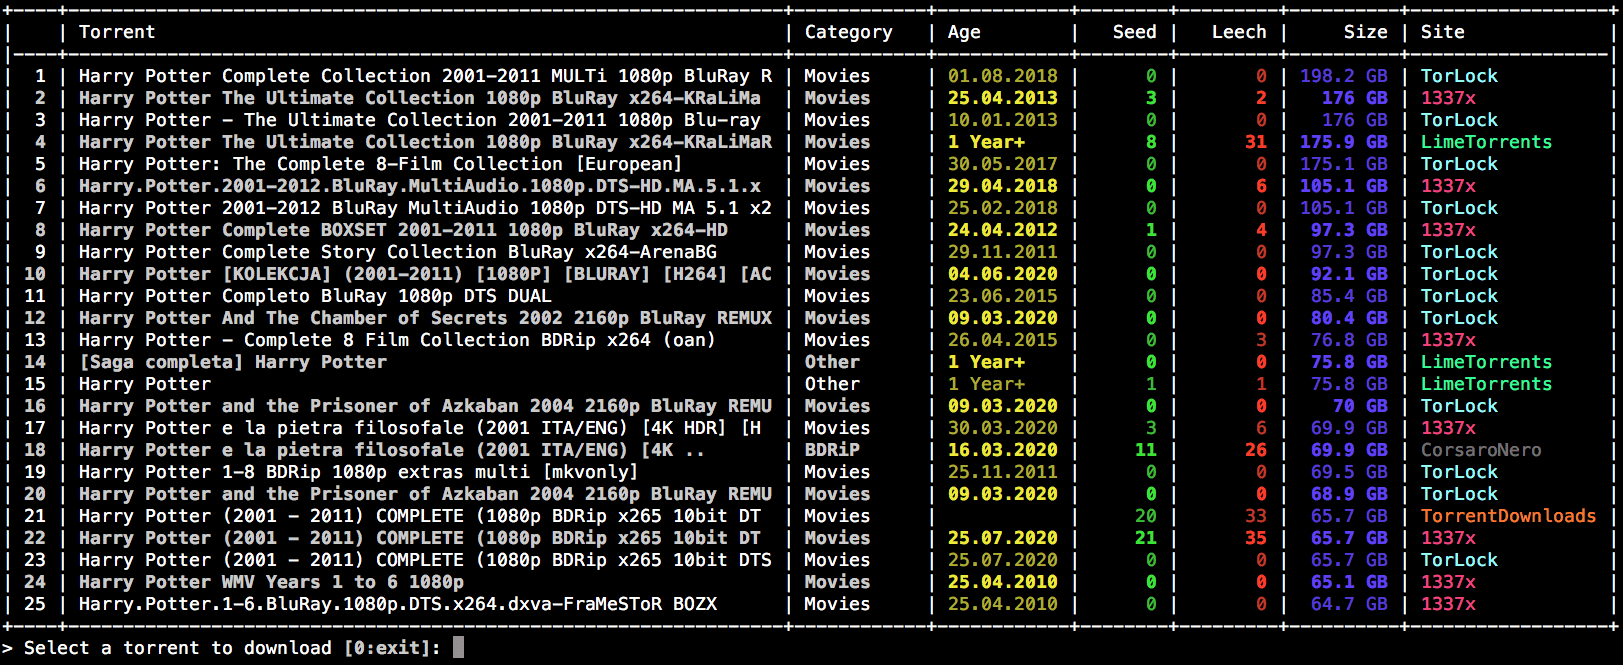1623x665 pixels.
Task: Select 'Chamber of Secrets 2002 2160p BluRay REMUX'
Action: coord(425,318)
